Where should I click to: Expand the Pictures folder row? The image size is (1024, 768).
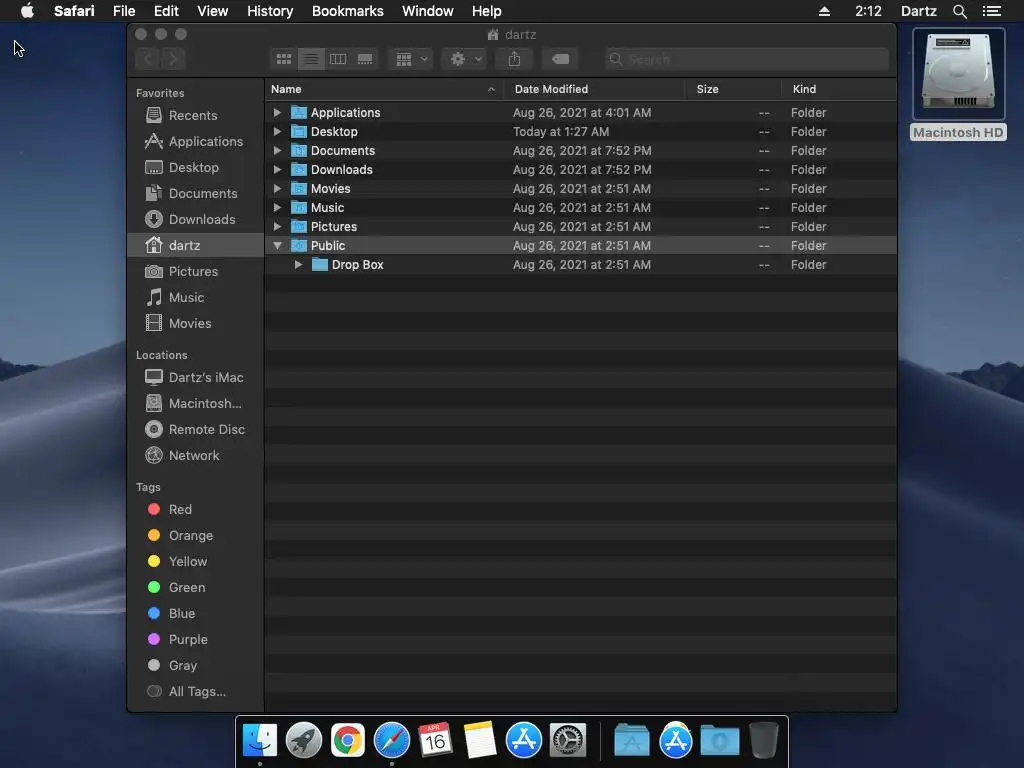click(x=278, y=226)
